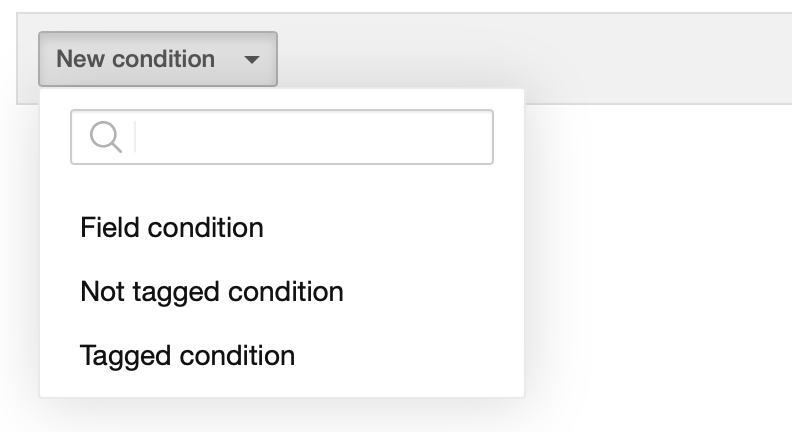The height and width of the screenshot is (432, 792).
Task: Add a Field condition filter
Action: point(172,227)
